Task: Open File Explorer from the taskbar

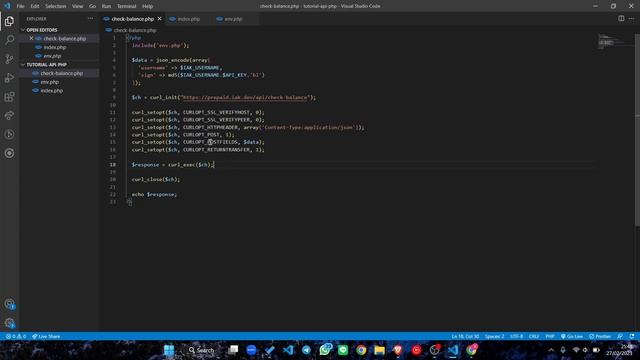Action: tap(380, 350)
